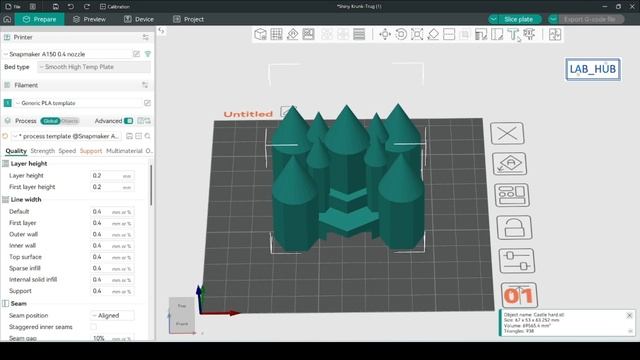Open the Calibration menu
Viewport: 640px width, 360px height.
click(115, 7)
